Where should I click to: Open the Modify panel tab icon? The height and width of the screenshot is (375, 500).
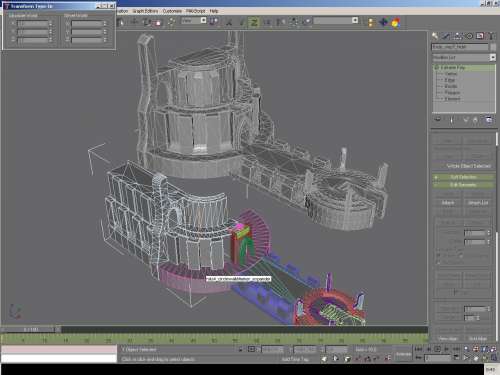[x=446, y=36]
